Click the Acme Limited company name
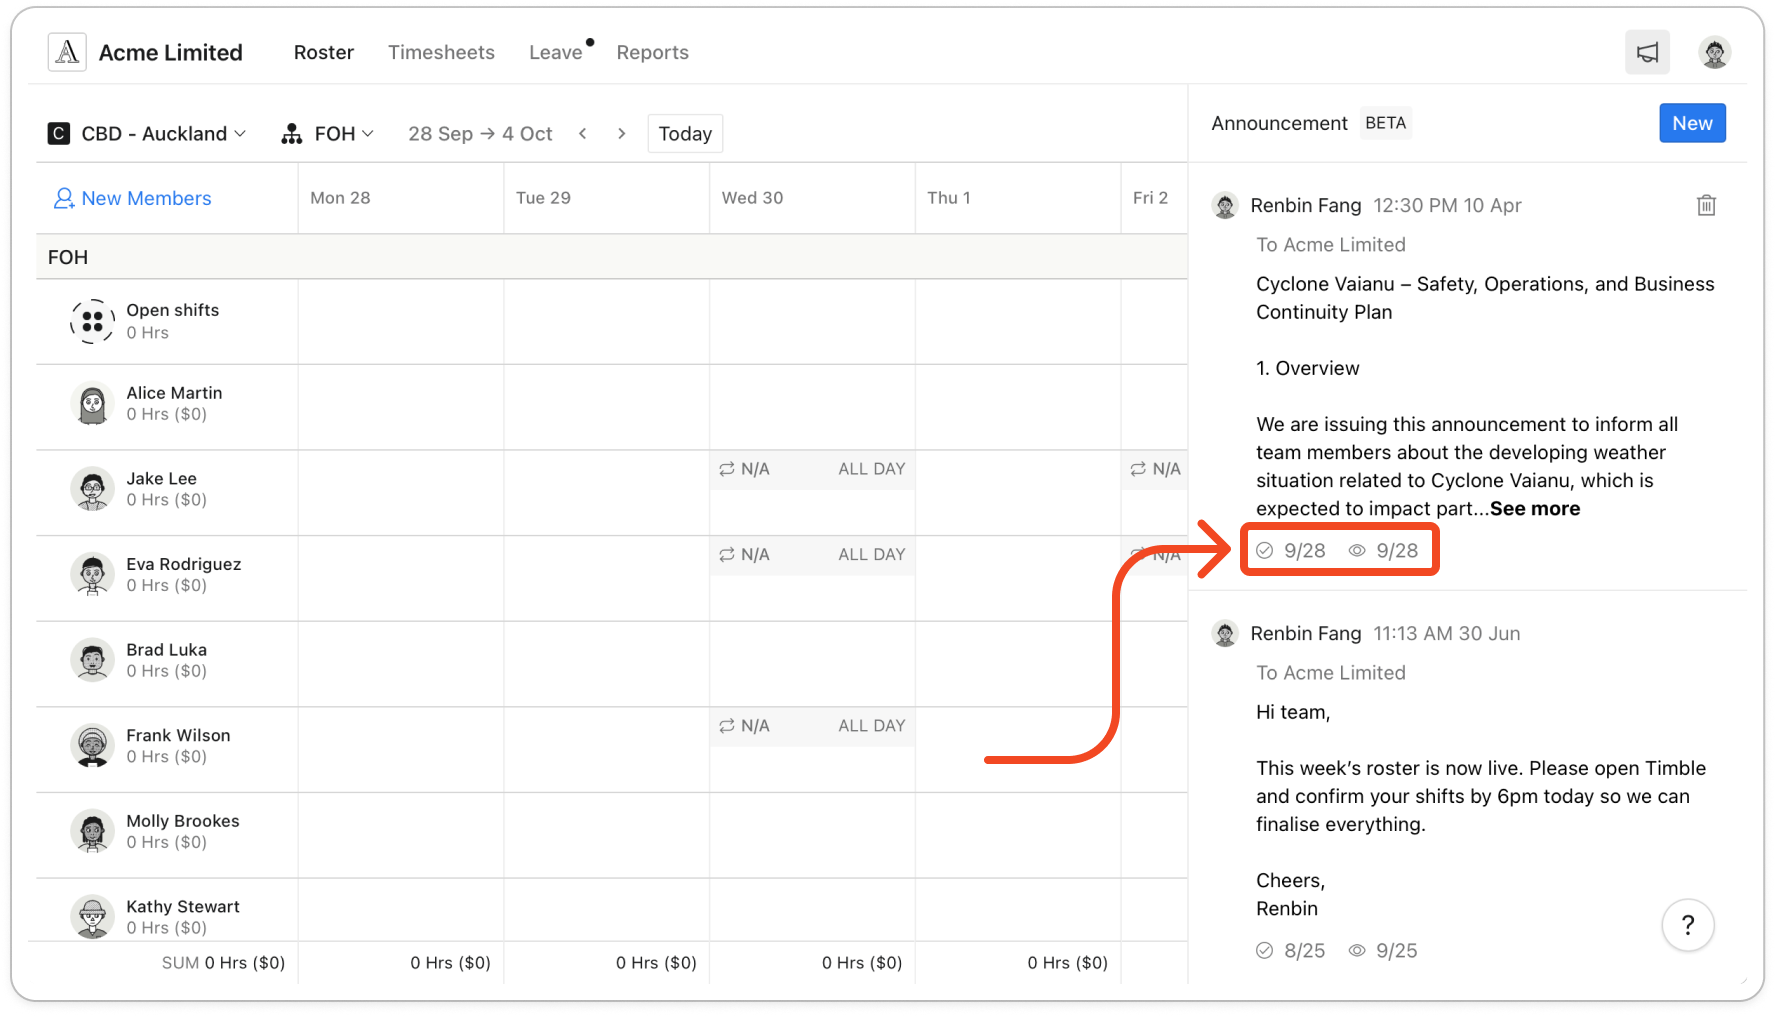The image size is (1776, 1016). 171,52
